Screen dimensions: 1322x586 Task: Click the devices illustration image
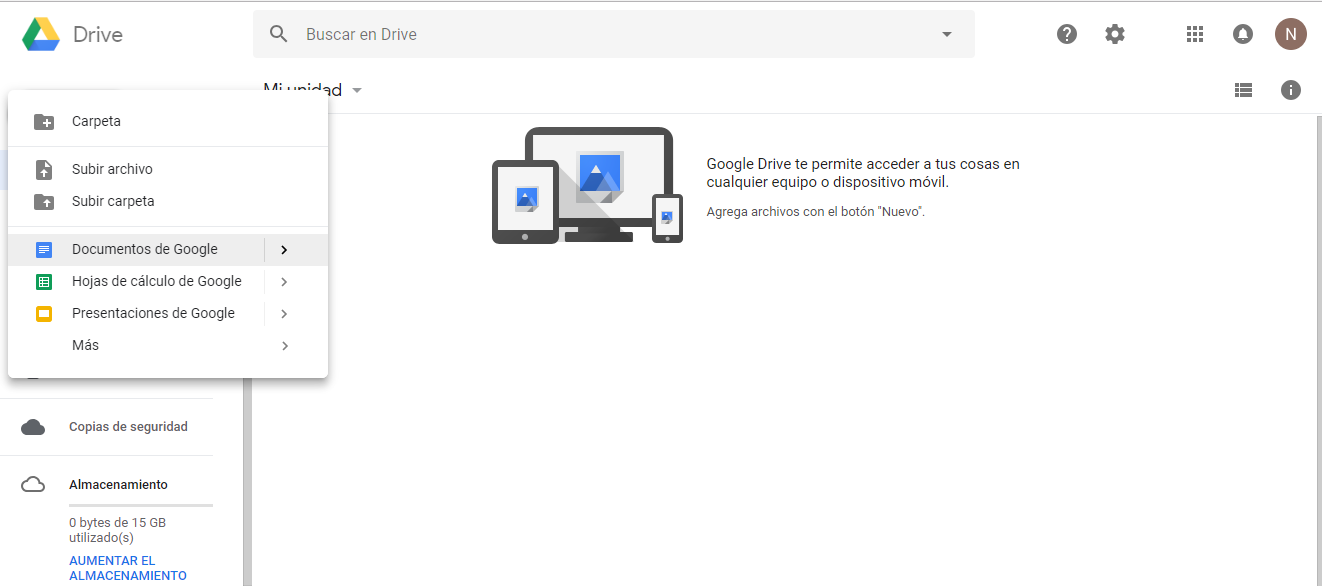tap(587, 185)
